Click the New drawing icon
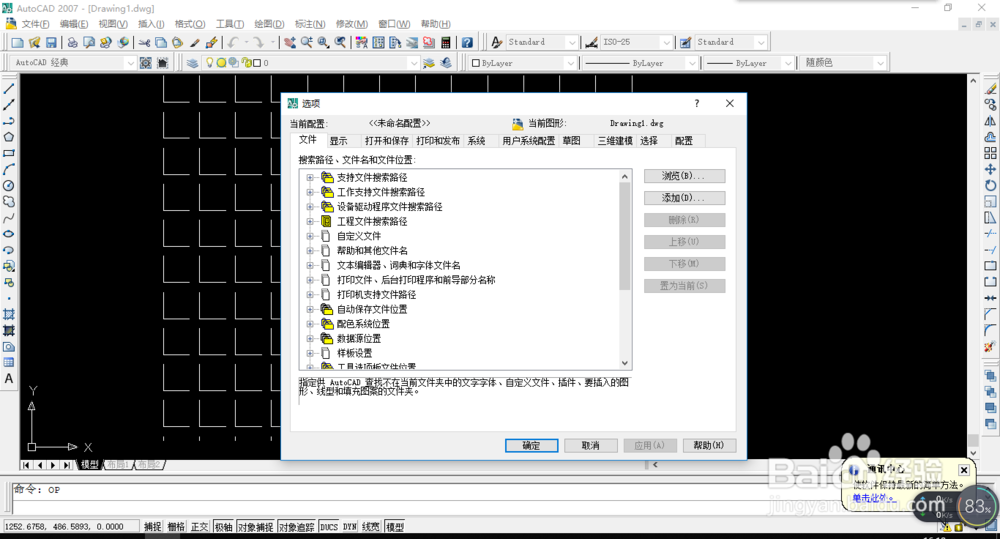The image size is (1000, 539). (x=17, y=42)
